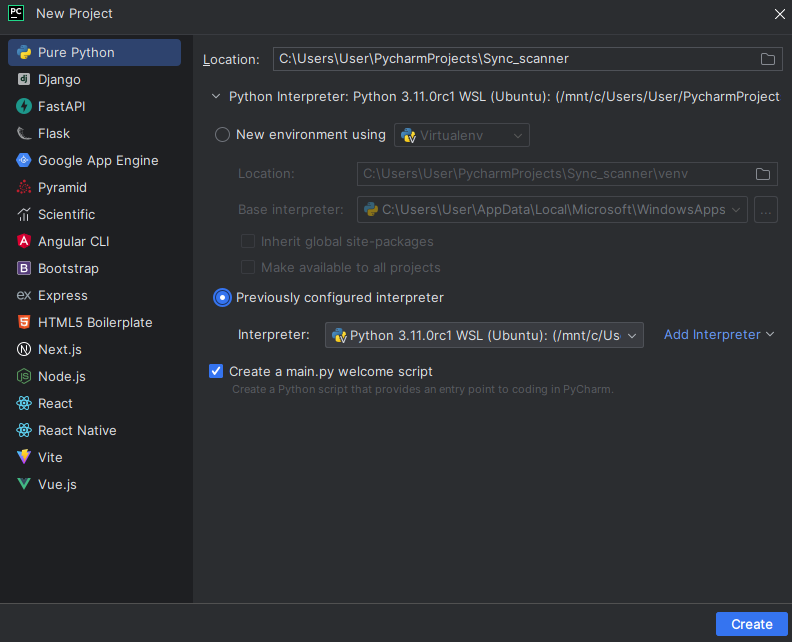
Task: Click the Bootstrap B icon
Action: pos(24,268)
